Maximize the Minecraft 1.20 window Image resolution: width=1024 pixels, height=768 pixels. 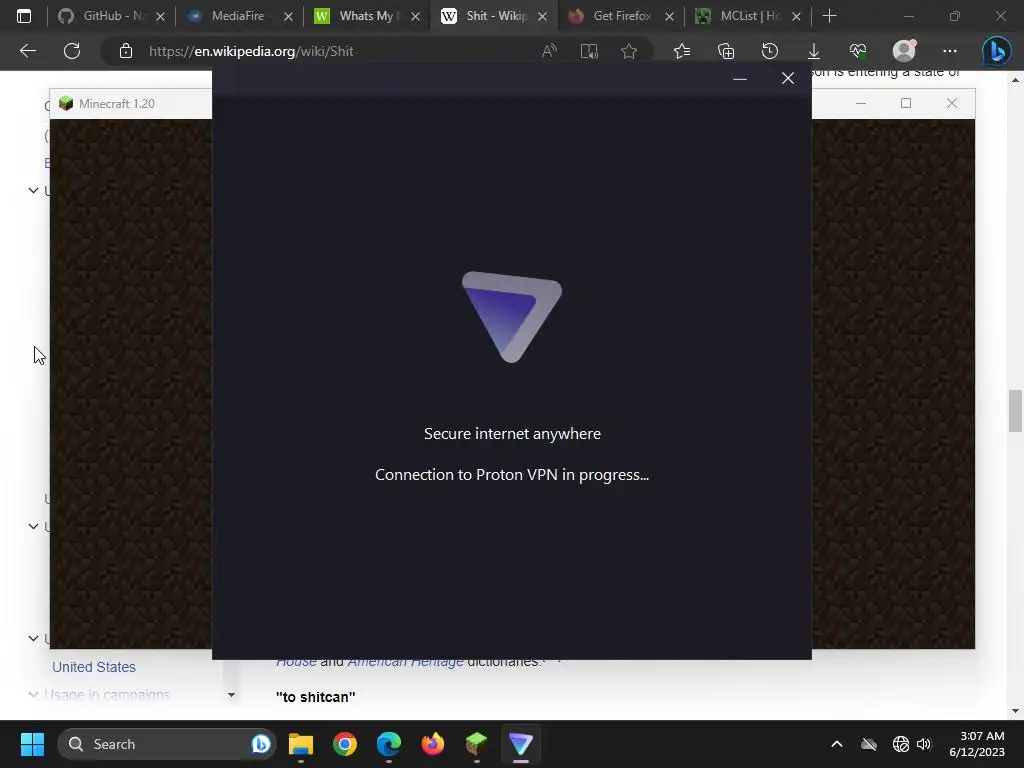906,103
